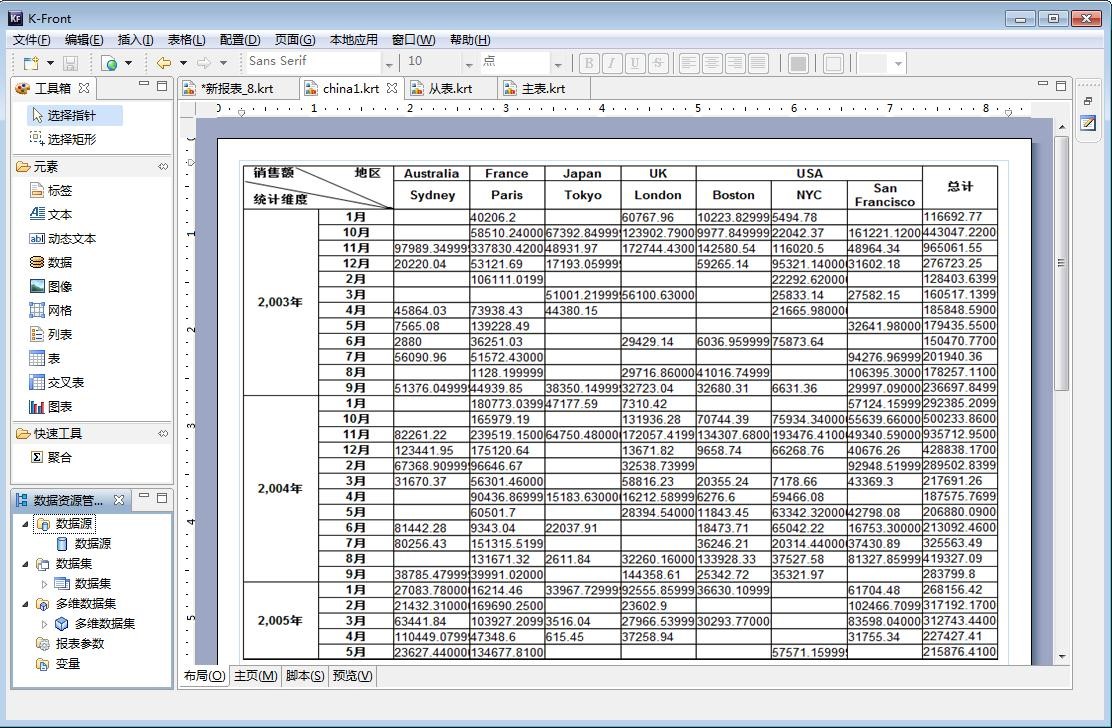Collapse the 多维数据集 root tree node
Image resolution: width=1112 pixels, height=728 pixels.
point(26,604)
